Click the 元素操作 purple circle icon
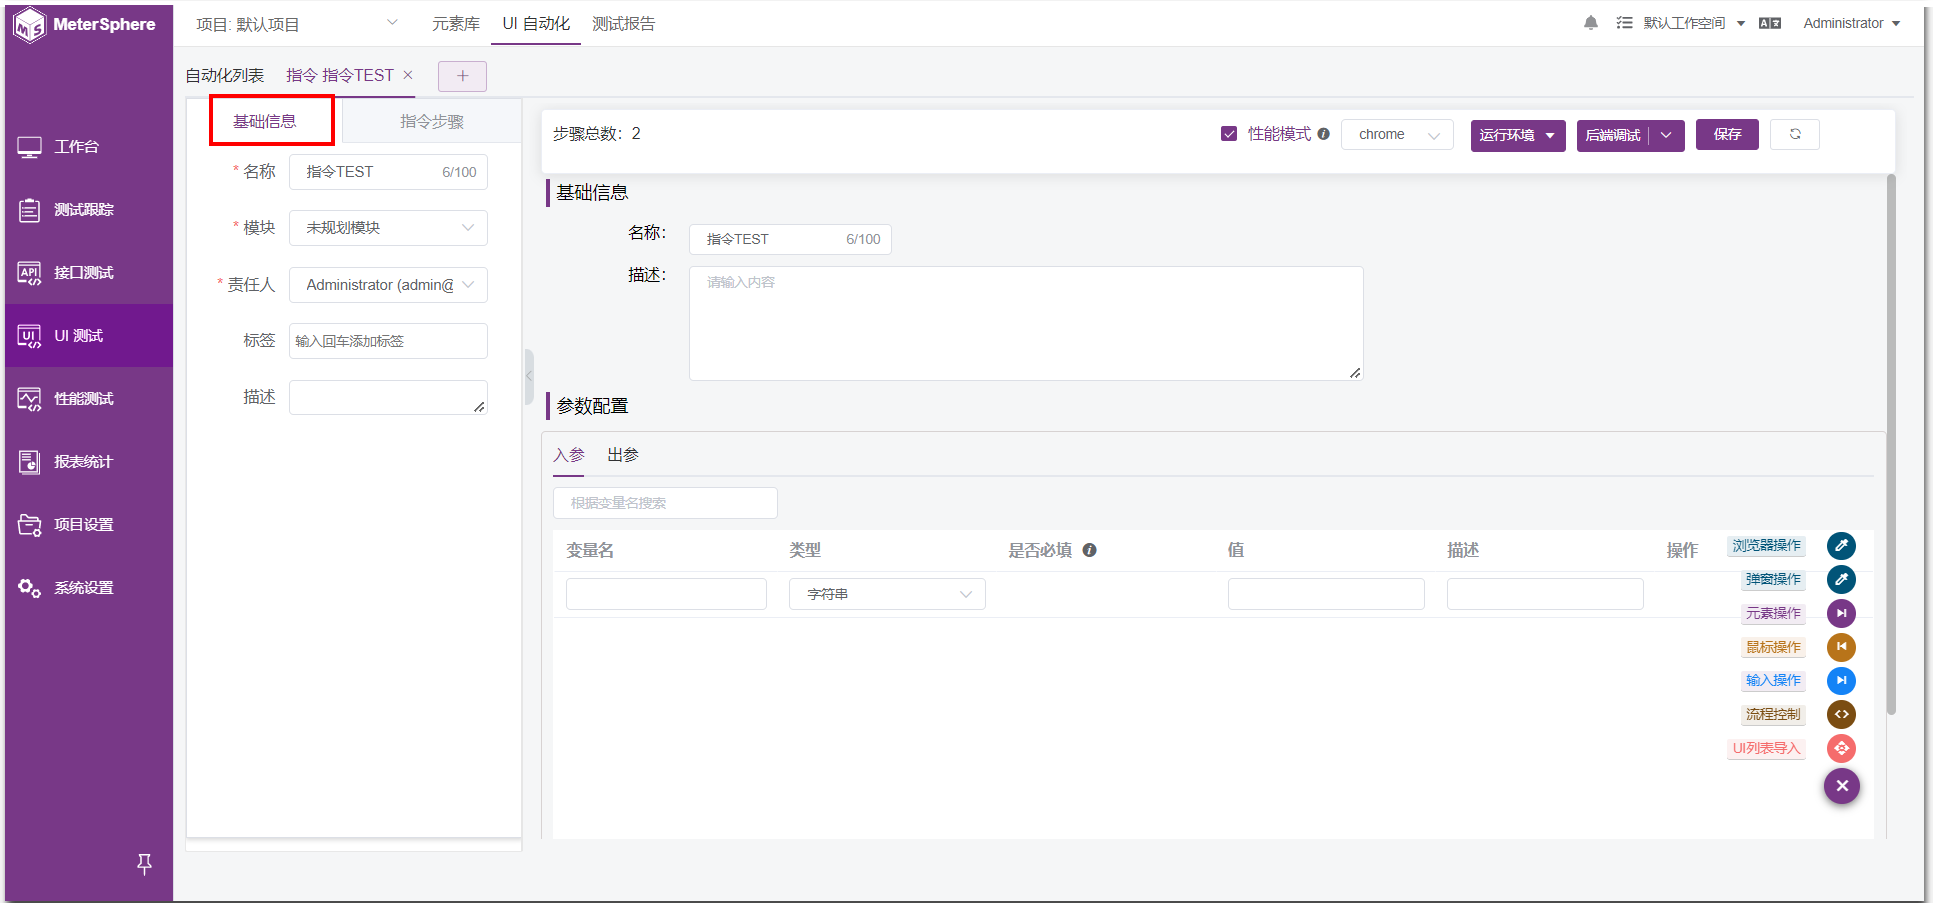This screenshot has height=910, width=1933. pos(1841,613)
